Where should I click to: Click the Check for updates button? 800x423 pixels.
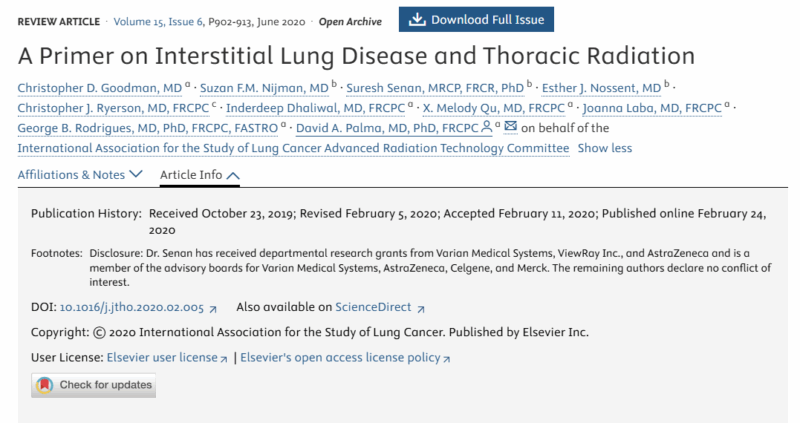click(93, 385)
